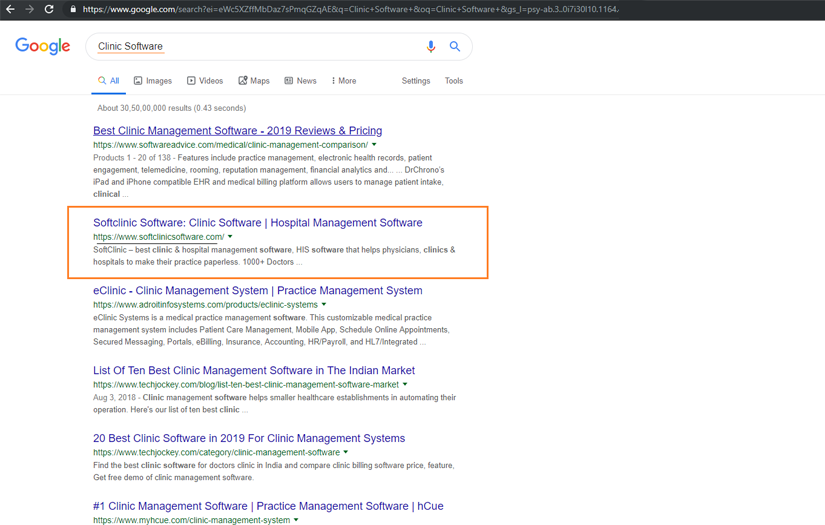Click the padlock icon in address bar

[x=73, y=9]
